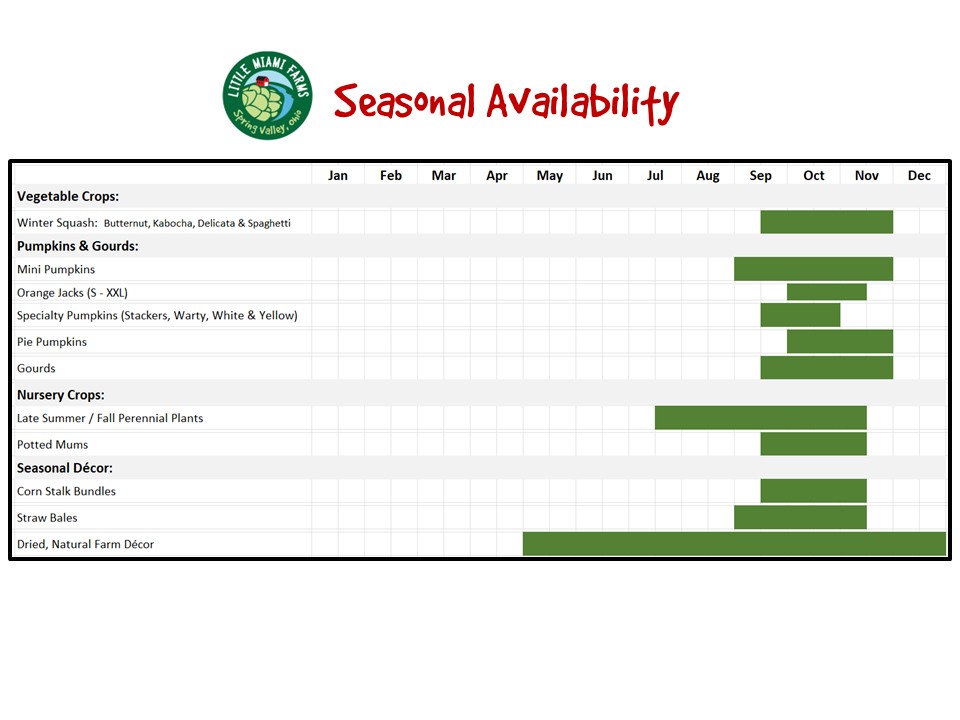The width and height of the screenshot is (960, 720).
Task: Click the Pumpkins & Gourds section heading
Action: (78, 246)
